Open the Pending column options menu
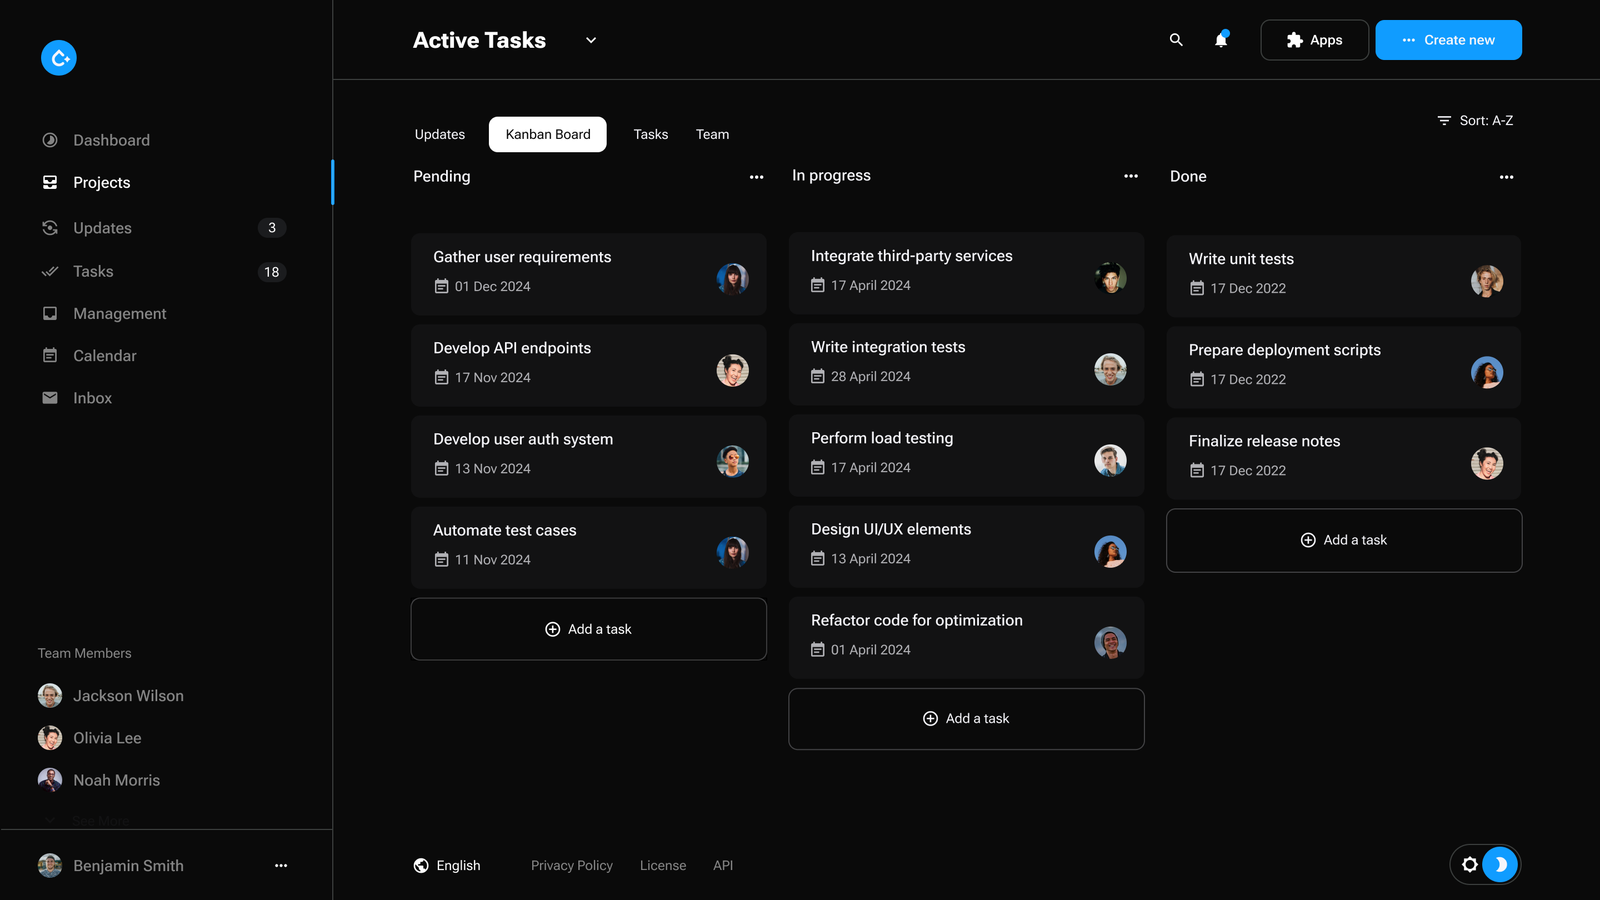This screenshot has height=900, width=1600. coord(756,176)
